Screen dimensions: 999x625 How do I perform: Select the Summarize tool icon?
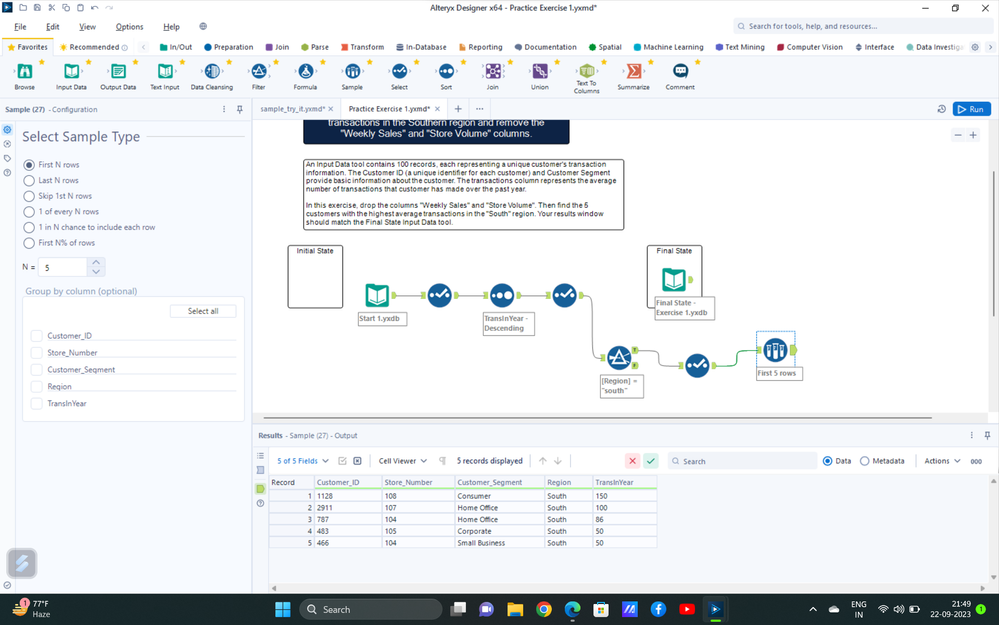[633, 71]
